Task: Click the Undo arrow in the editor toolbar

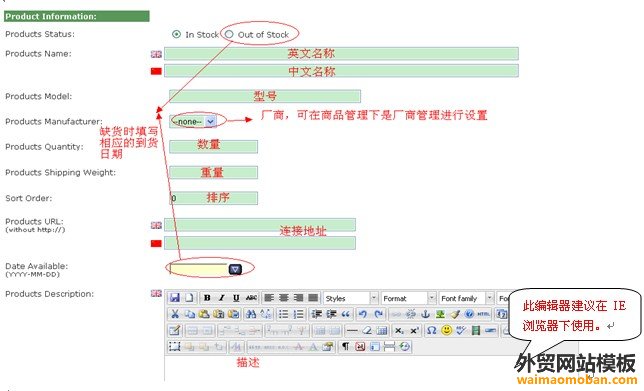Action: [362, 314]
